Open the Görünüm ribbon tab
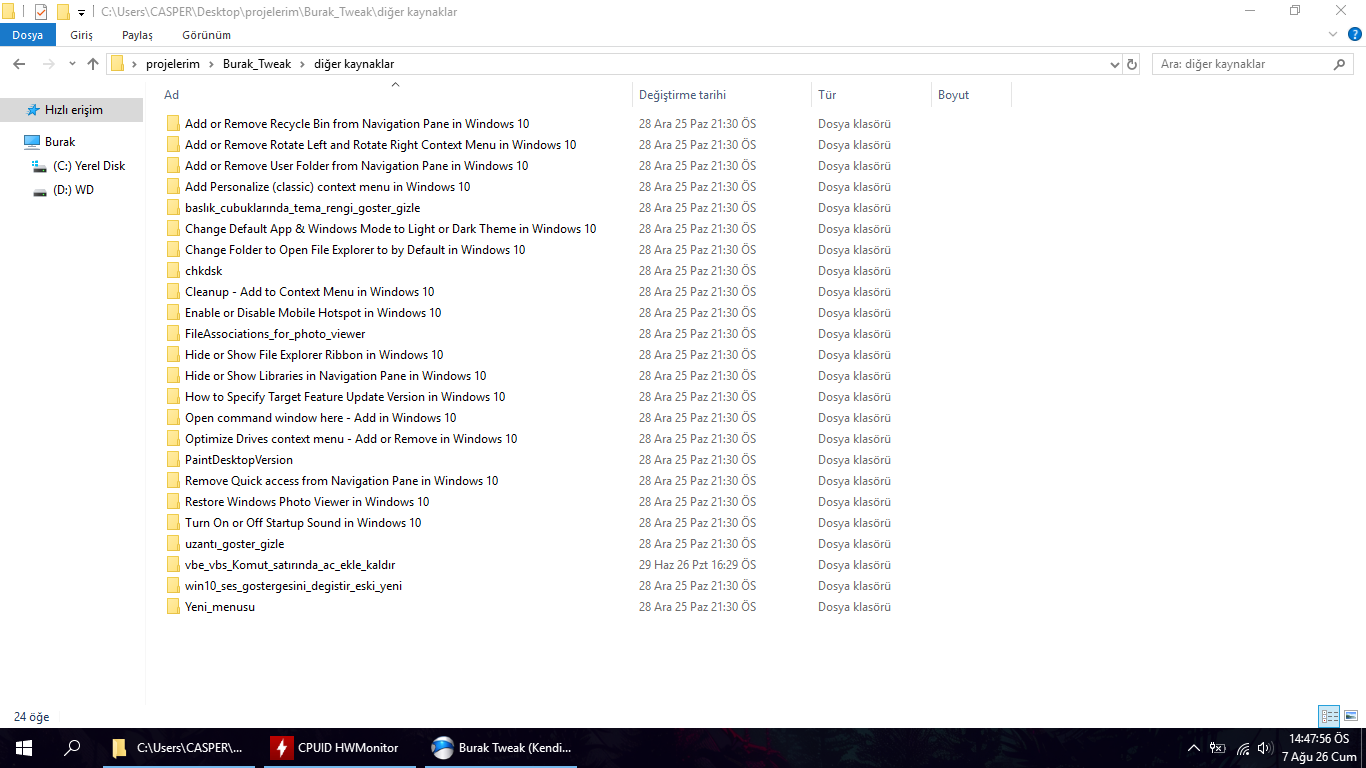The width and height of the screenshot is (1366, 768). pyautogui.click(x=206, y=35)
